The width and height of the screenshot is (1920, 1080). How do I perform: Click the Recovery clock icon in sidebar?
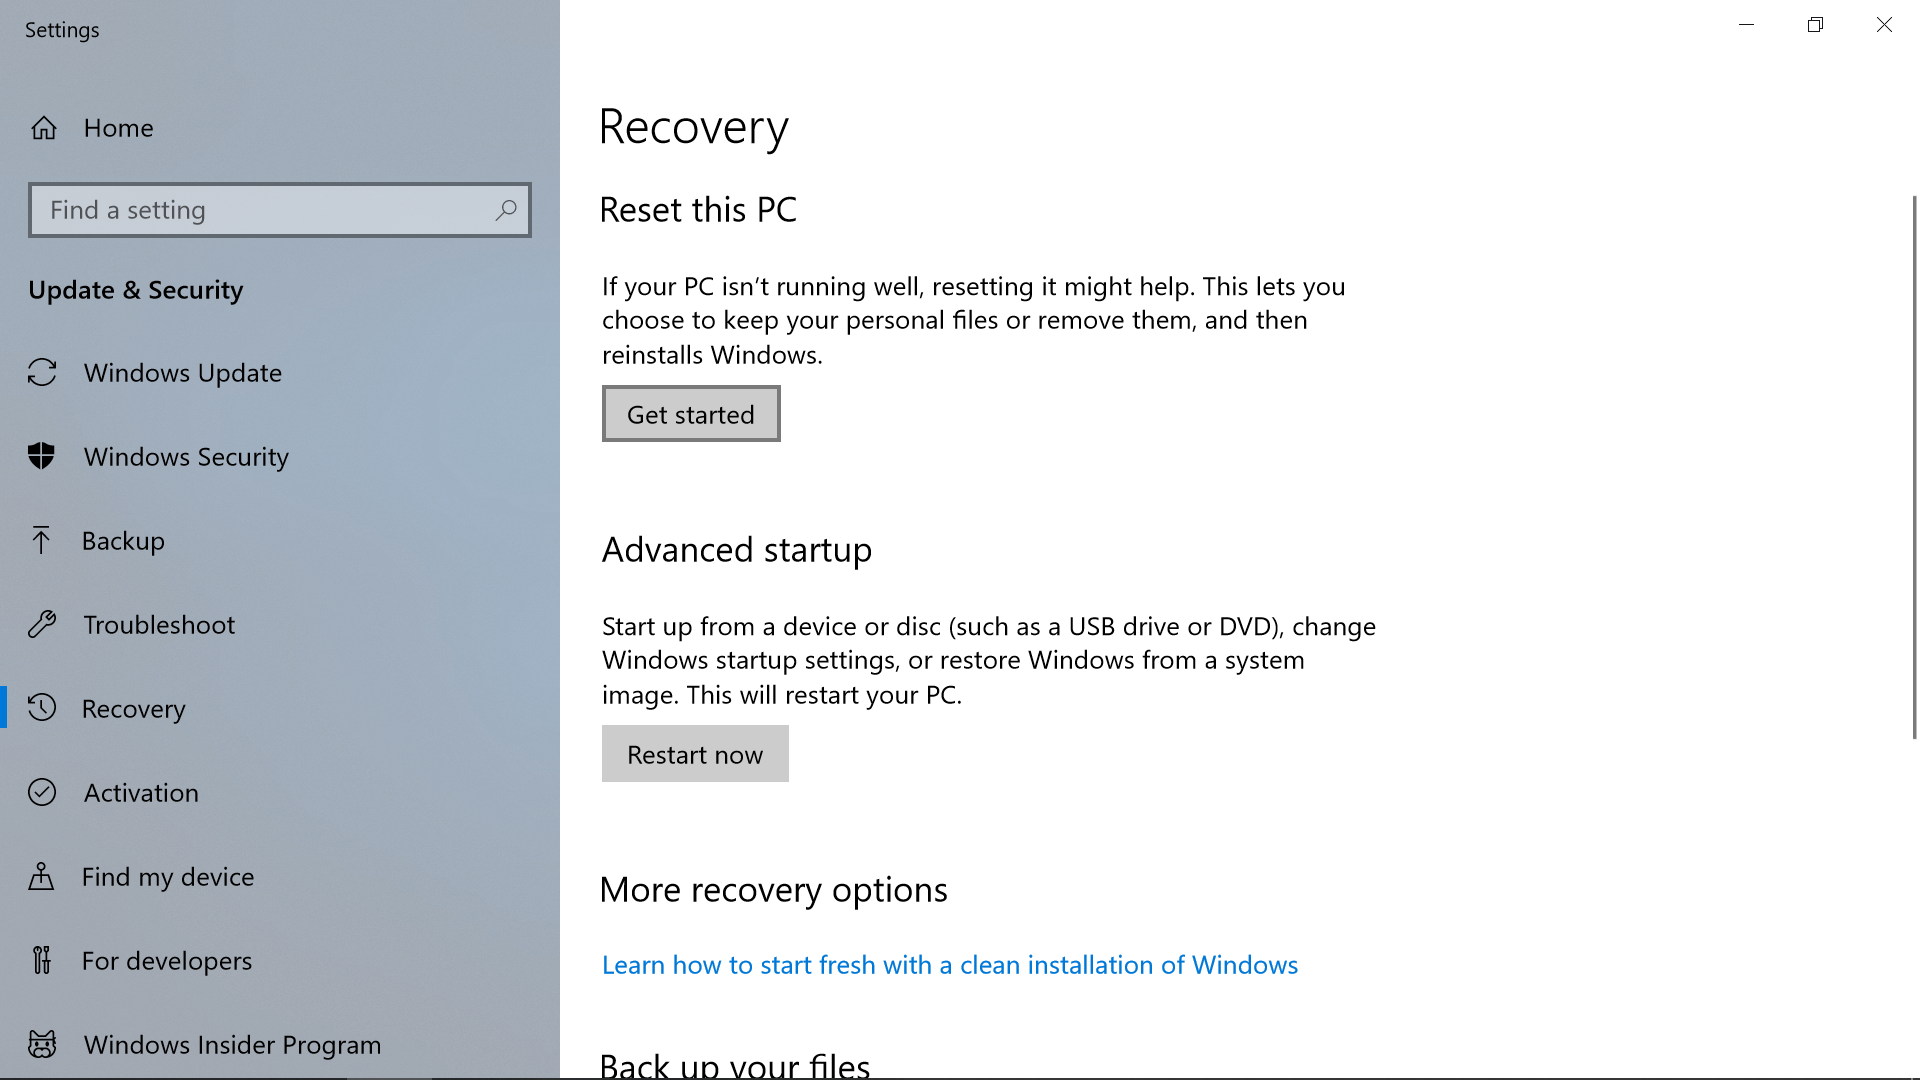[x=42, y=708]
